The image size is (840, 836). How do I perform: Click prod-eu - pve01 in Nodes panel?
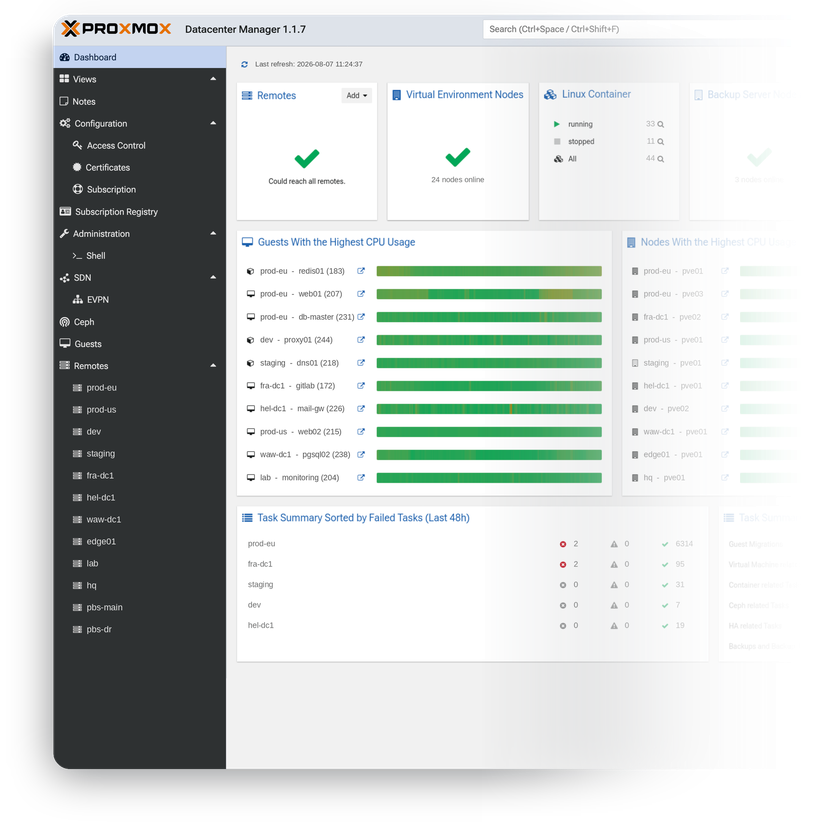(673, 271)
